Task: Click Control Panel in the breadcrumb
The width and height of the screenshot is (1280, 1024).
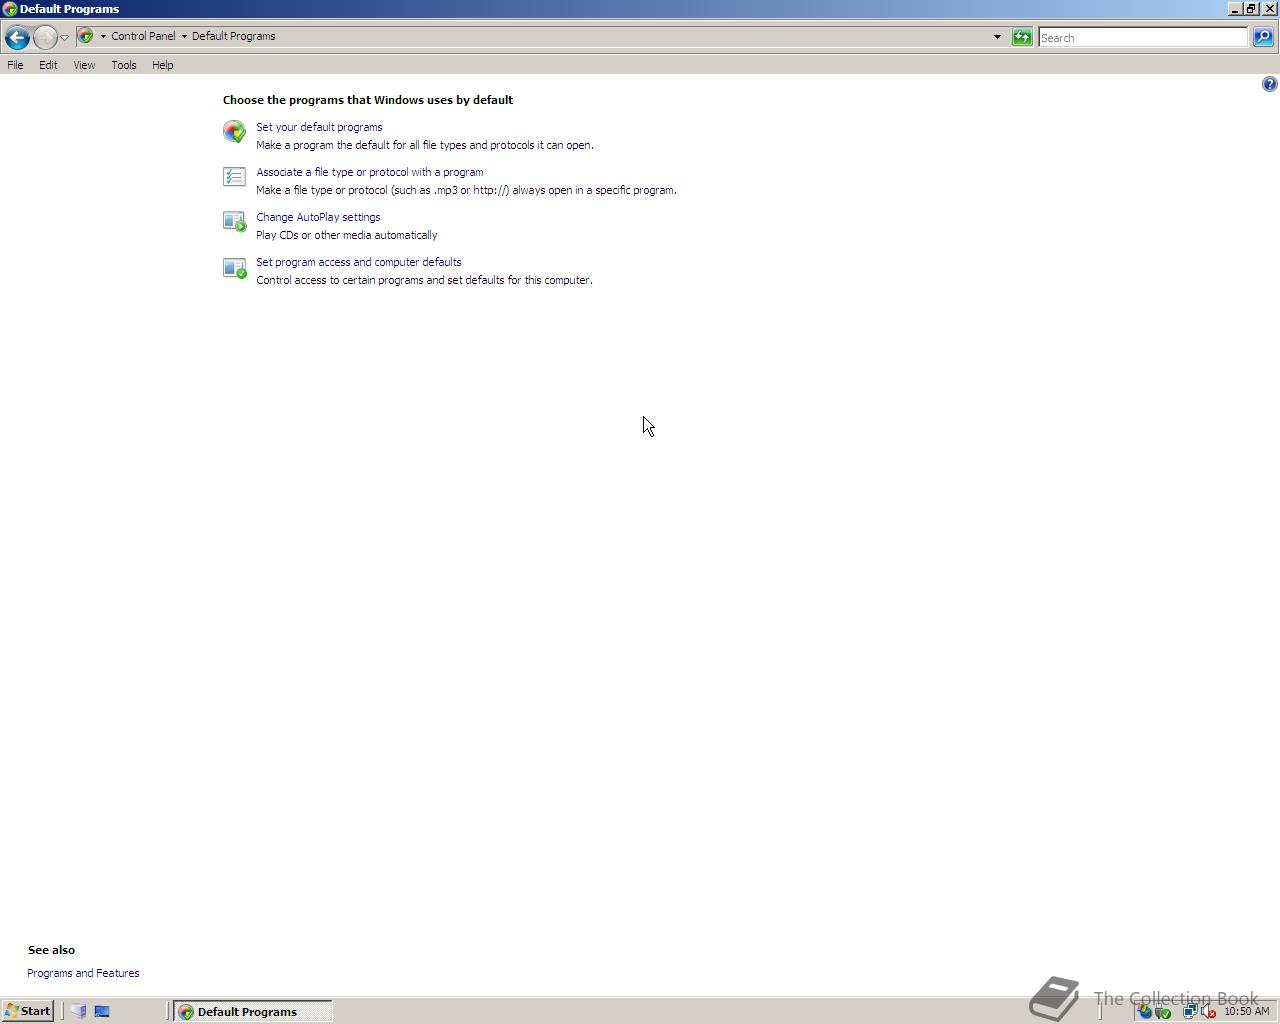Action: (x=143, y=36)
